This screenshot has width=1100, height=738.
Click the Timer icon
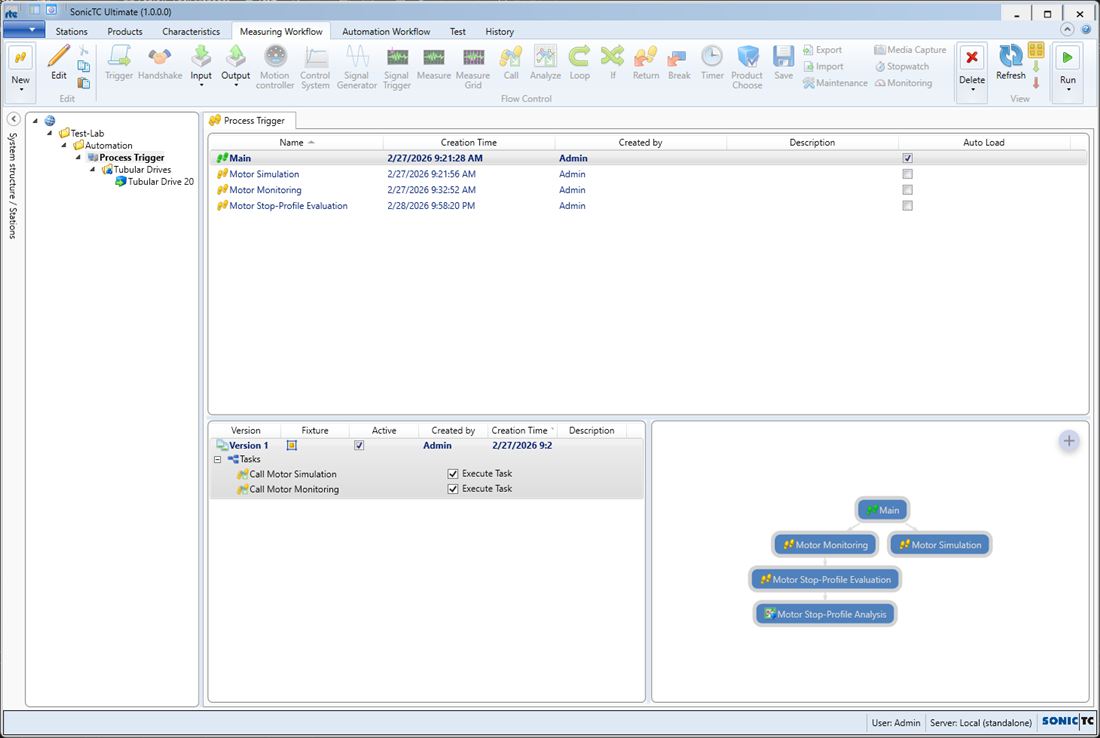click(712, 56)
